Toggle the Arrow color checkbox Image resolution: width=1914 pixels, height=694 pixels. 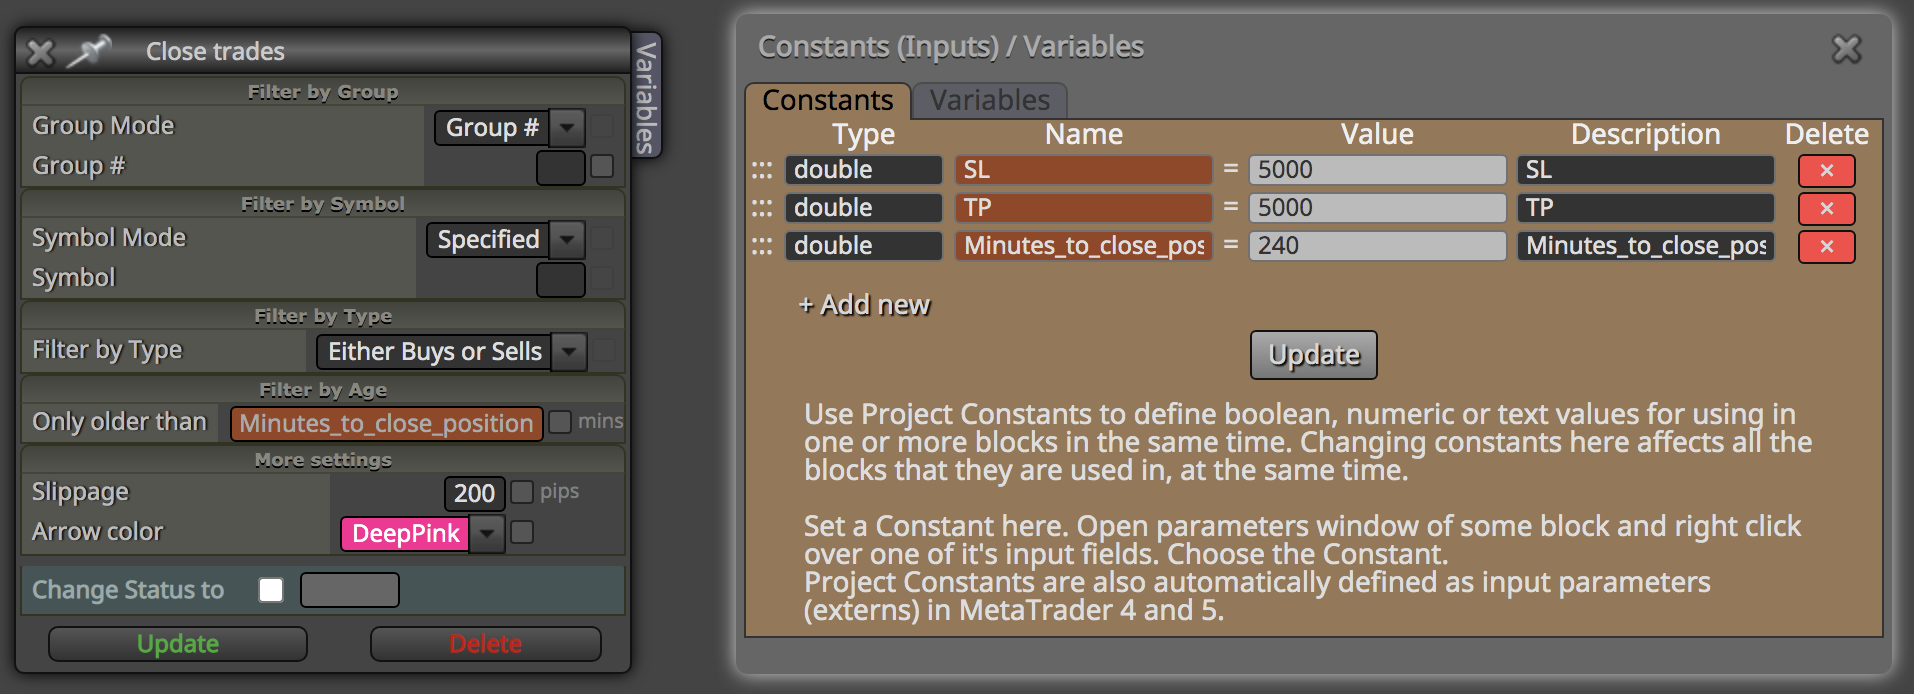(x=522, y=532)
